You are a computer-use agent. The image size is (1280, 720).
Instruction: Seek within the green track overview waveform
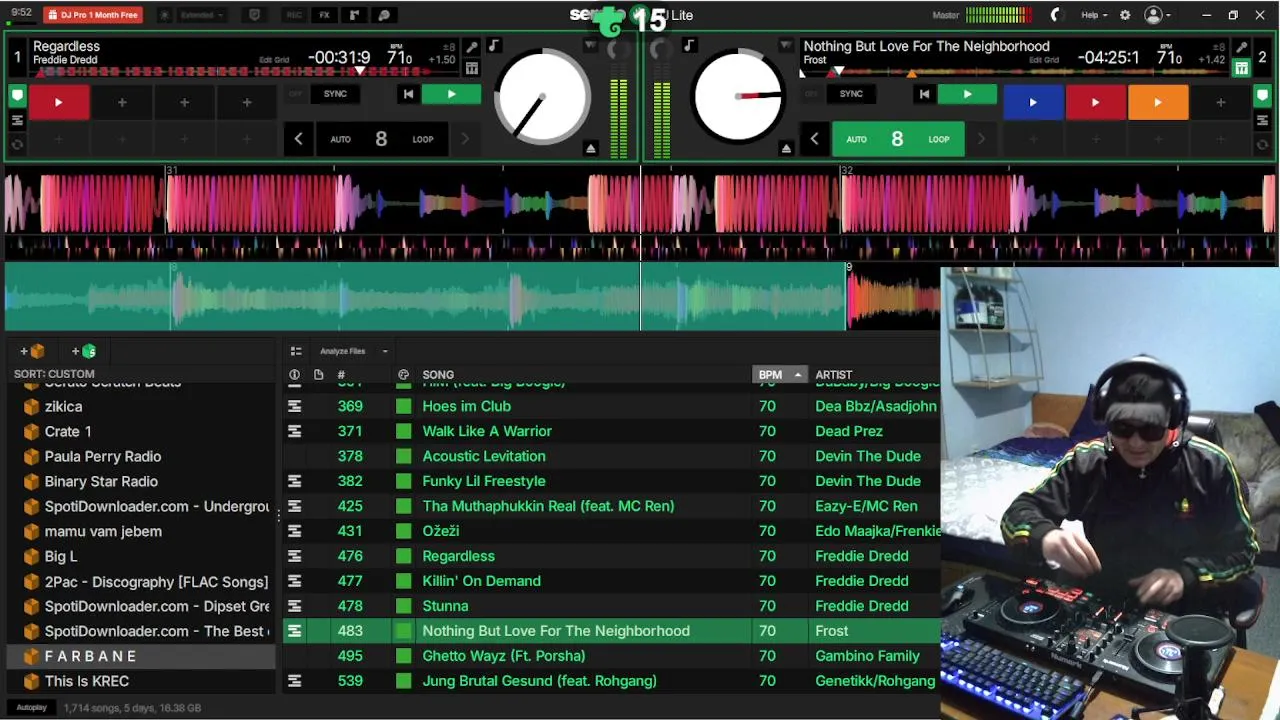pyautogui.click(x=425, y=297)
